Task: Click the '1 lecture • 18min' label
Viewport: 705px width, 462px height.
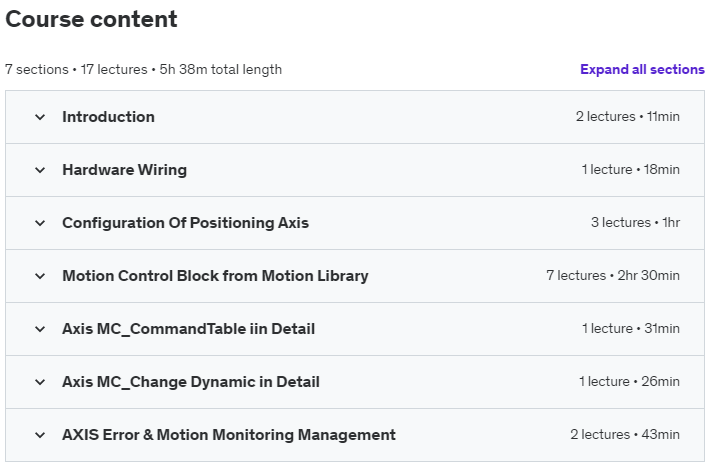Action: click(x=630, y=170)
